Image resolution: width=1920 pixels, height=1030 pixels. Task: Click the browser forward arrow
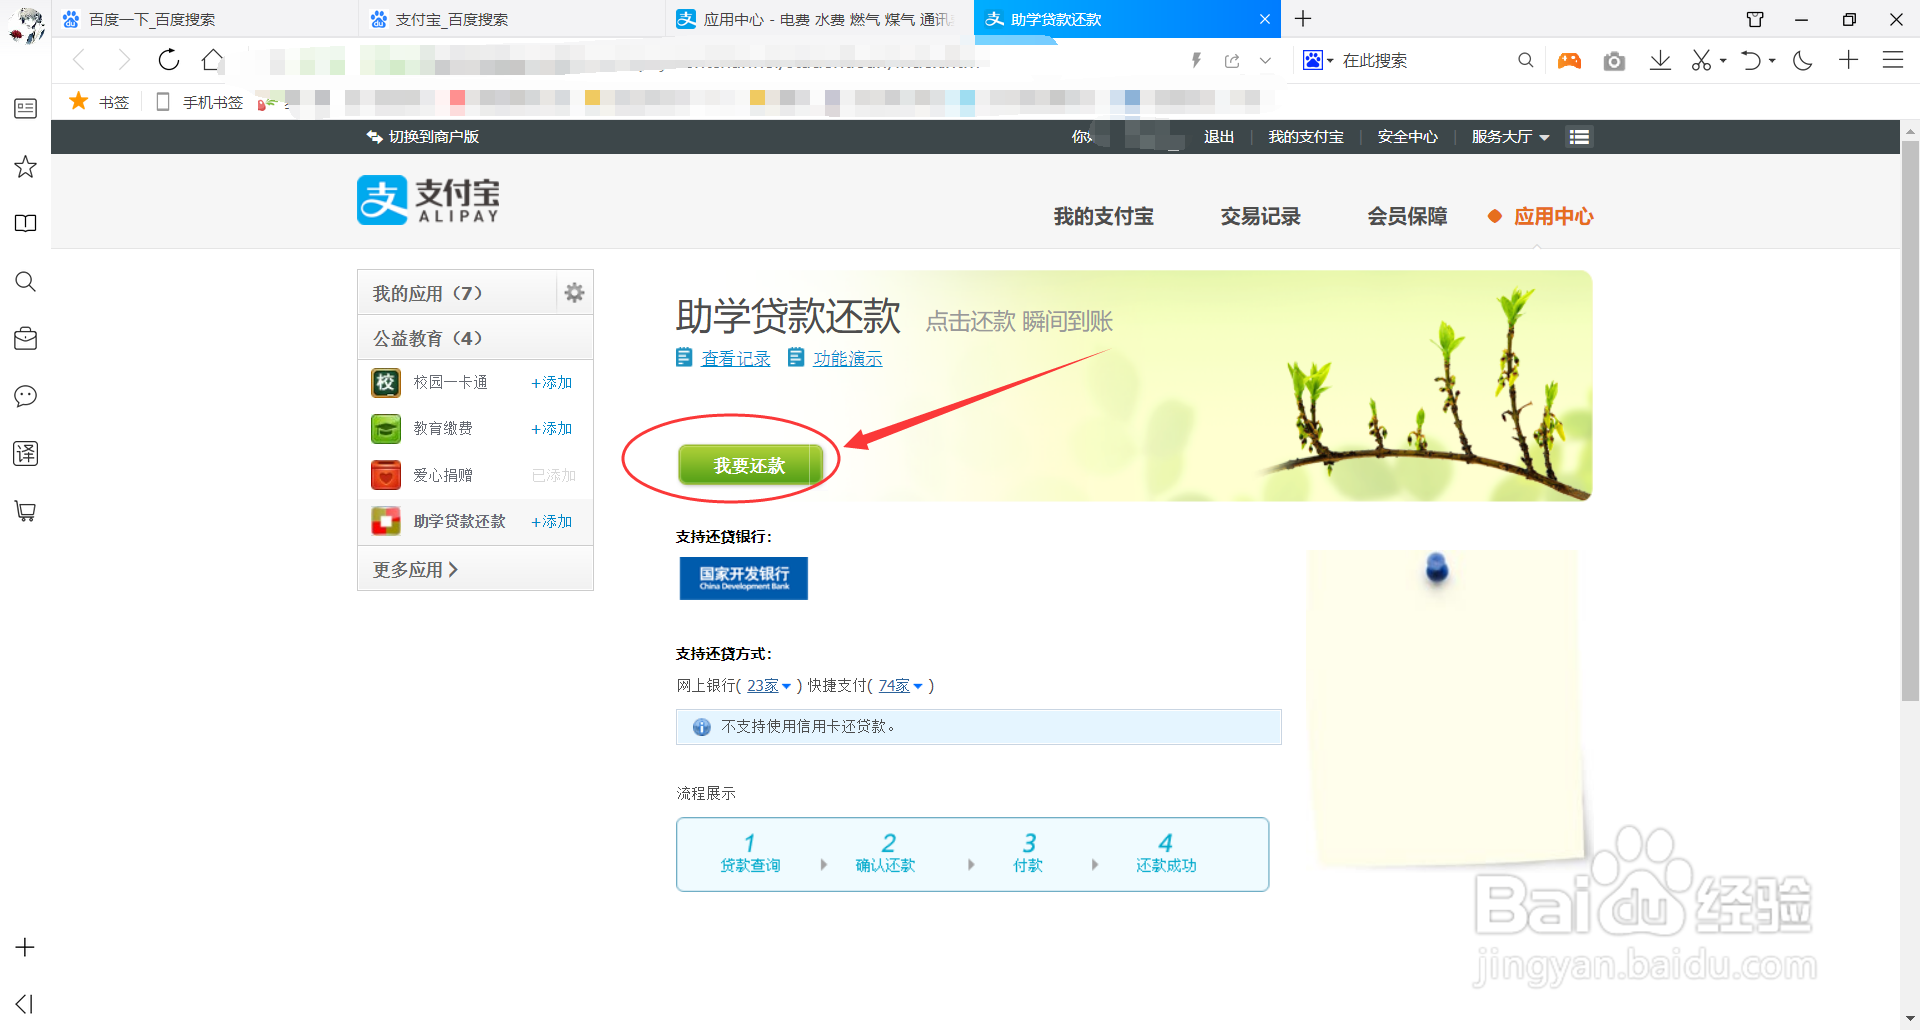tap(124, 60)
